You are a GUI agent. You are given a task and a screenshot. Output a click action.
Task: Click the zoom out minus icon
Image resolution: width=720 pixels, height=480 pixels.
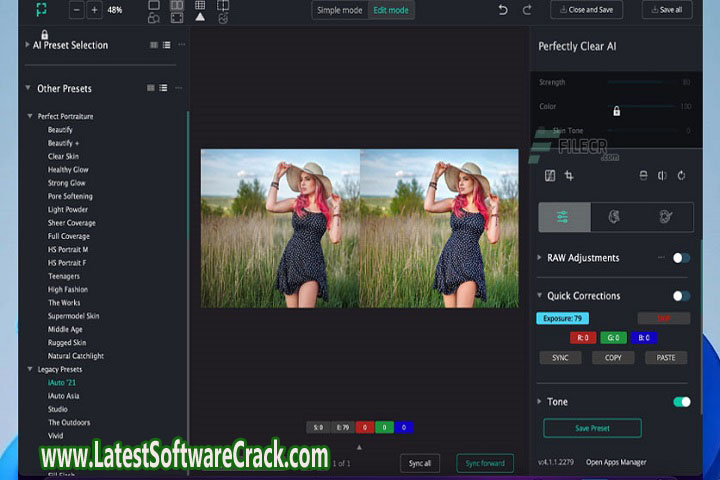[x=78, y=10]
